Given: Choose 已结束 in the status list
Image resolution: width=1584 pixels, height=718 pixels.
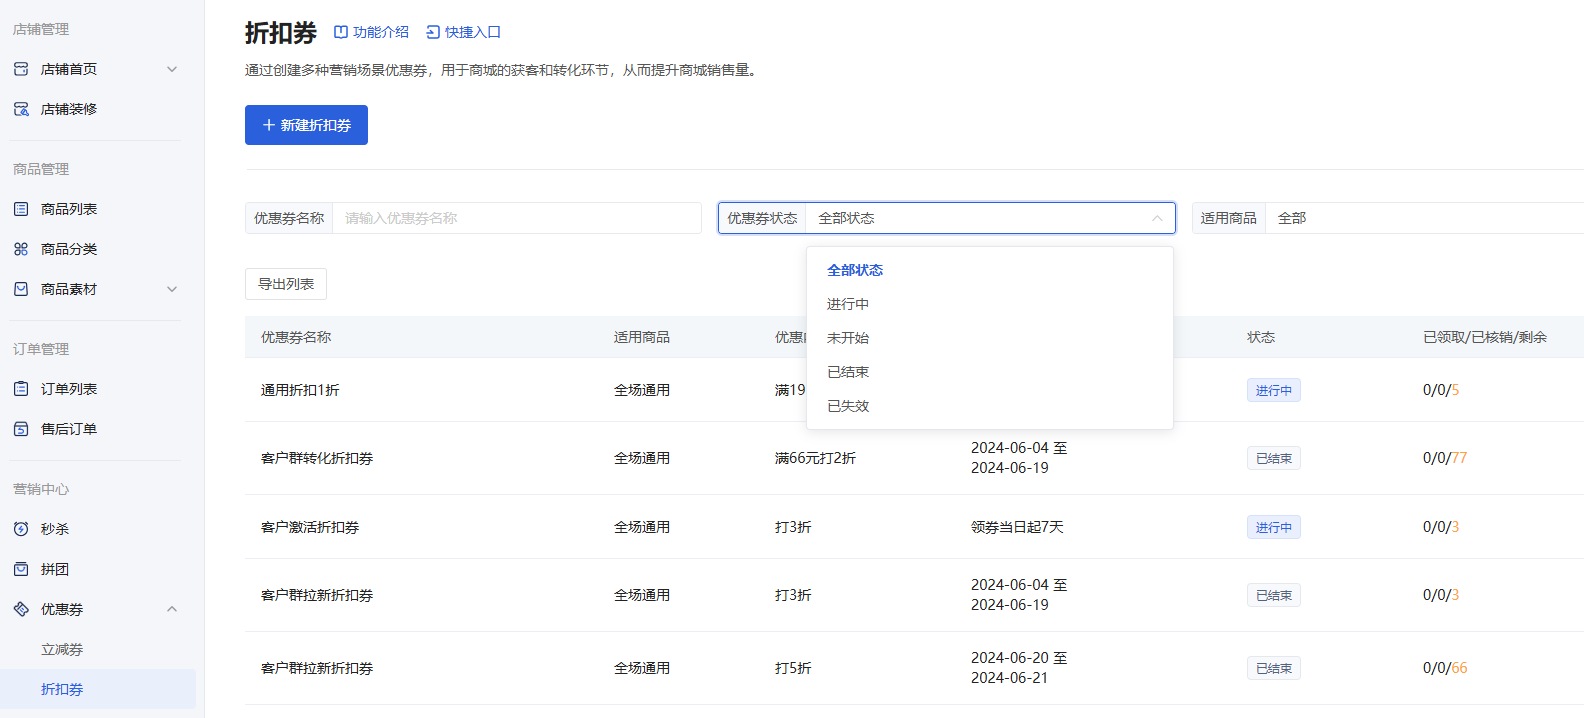Looking at the screenshot, I should (x=990, y=372).
